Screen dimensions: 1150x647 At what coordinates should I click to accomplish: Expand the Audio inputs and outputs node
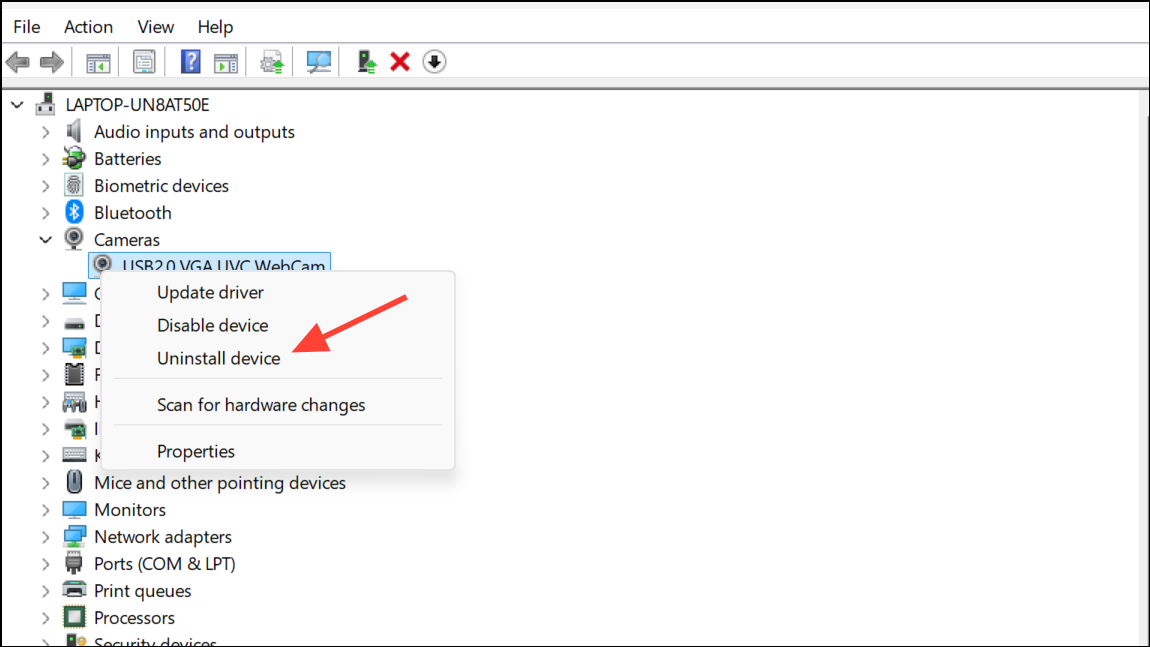(45, 132)
